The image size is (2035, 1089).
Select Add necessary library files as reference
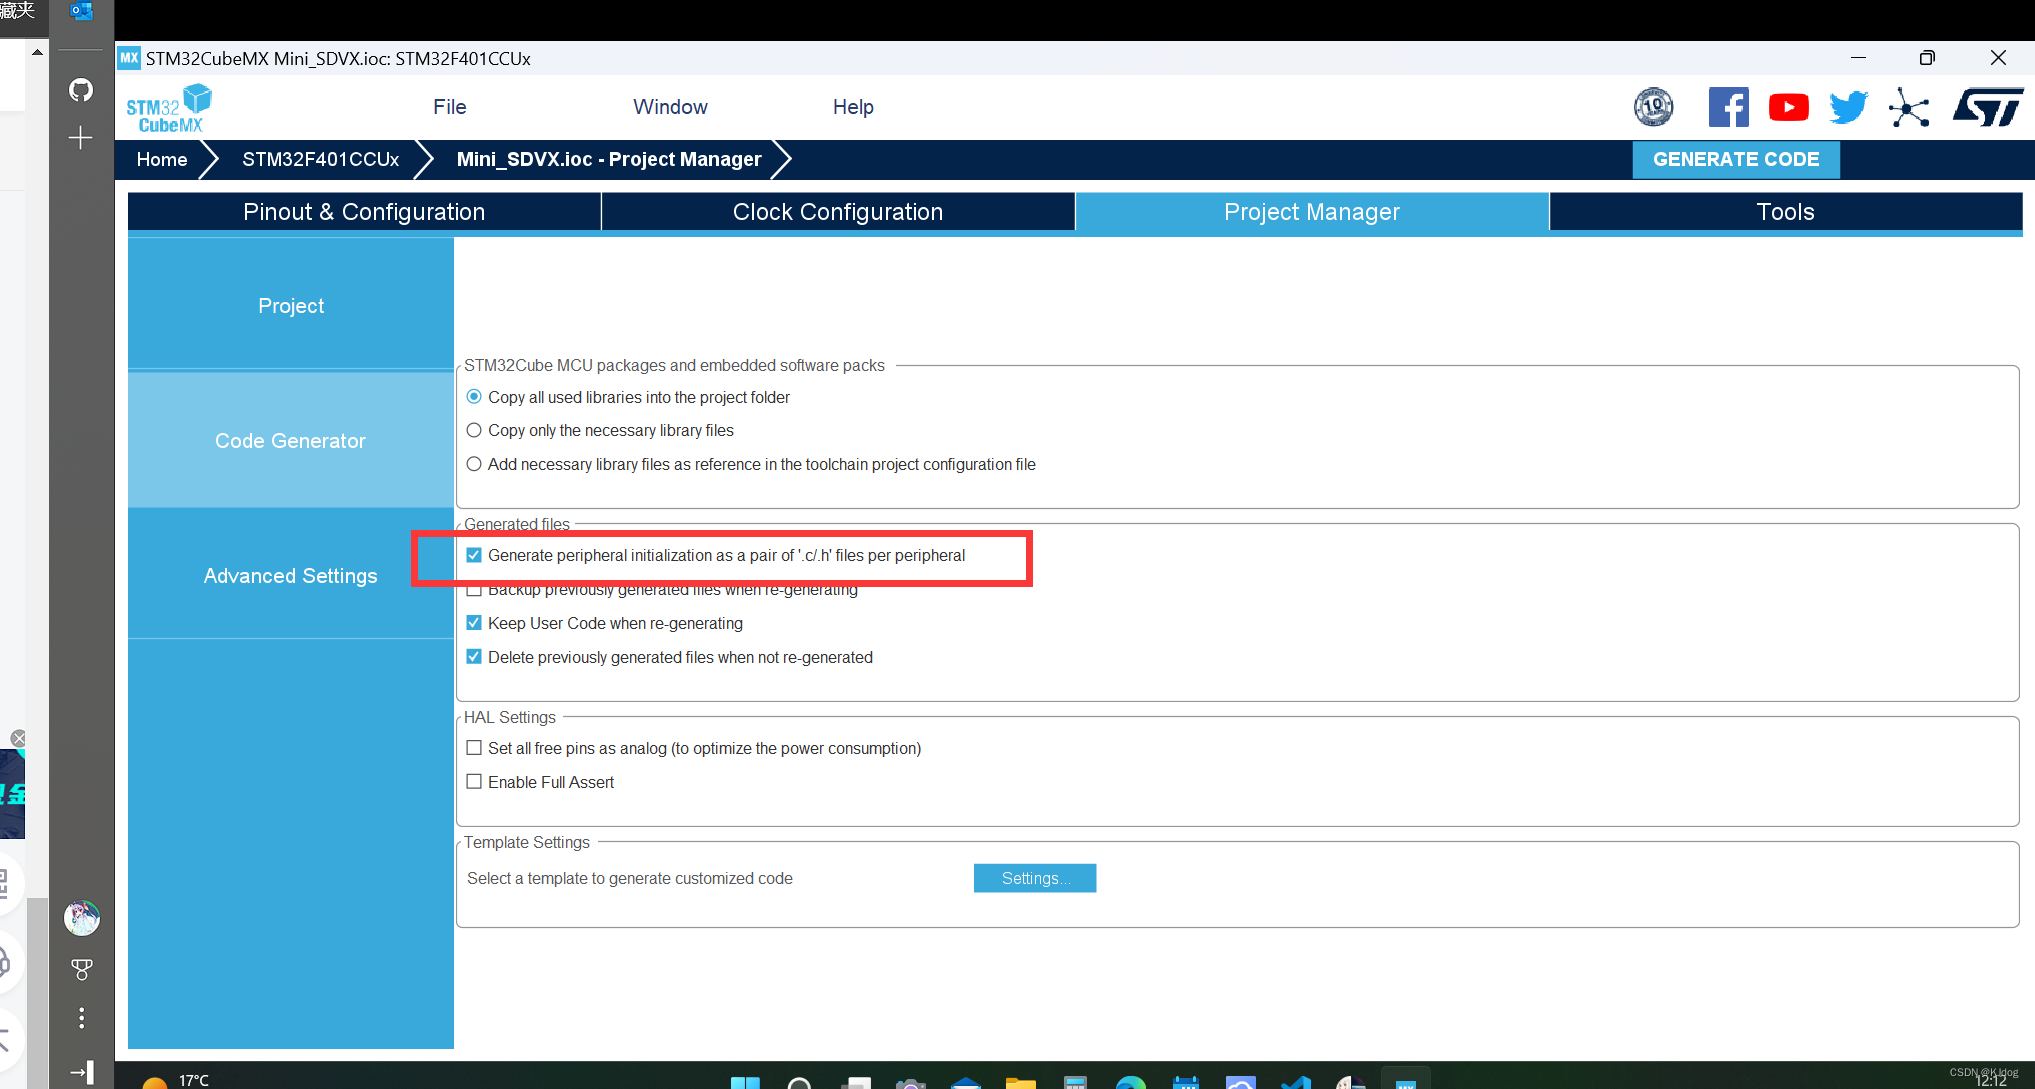(474, 464)
